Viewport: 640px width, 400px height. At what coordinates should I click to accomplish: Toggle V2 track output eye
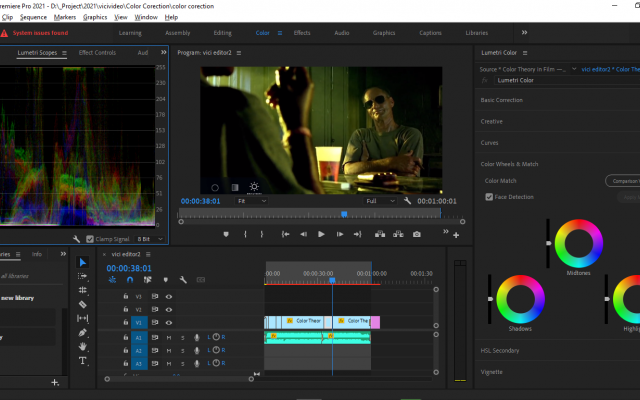pyautogui.click(x=169, y=309)
